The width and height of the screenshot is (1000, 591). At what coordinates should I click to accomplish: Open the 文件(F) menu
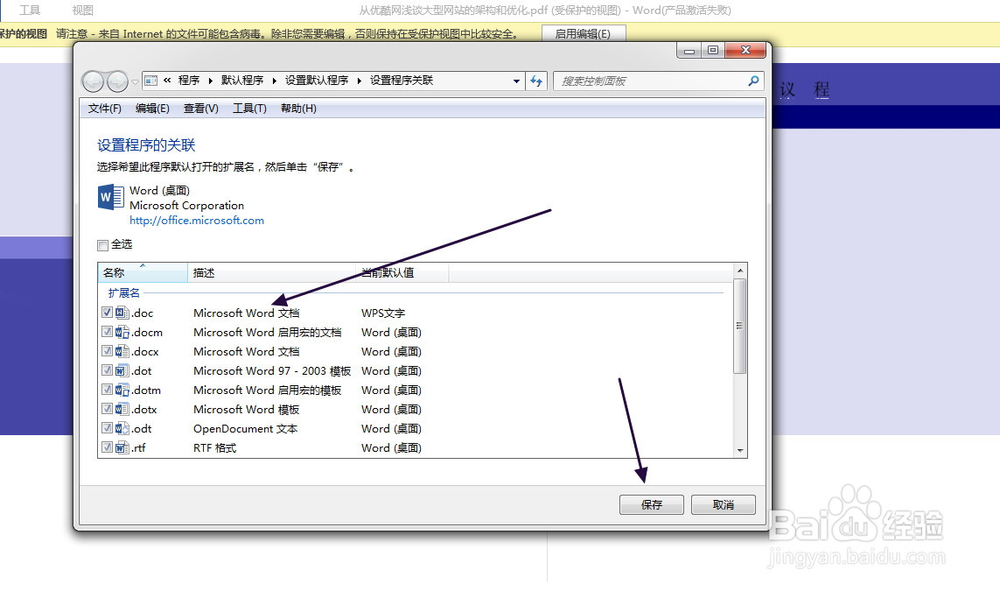(x=105, y=108)
